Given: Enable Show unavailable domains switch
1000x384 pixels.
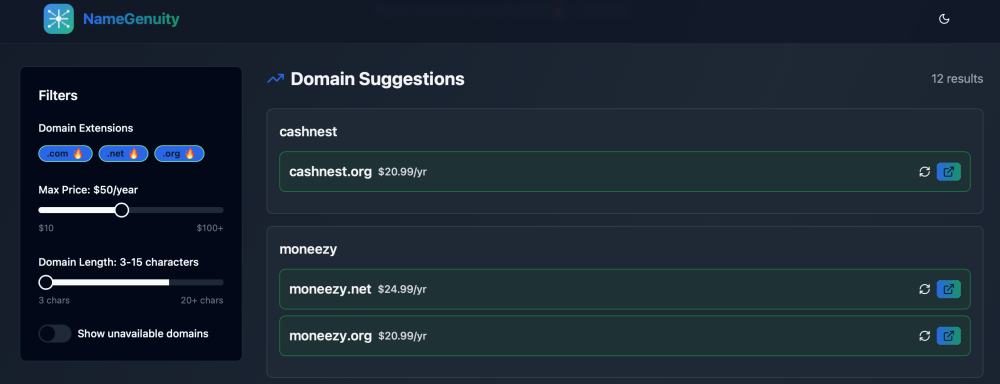Looking at the screenshot, I should pos(55,334).
